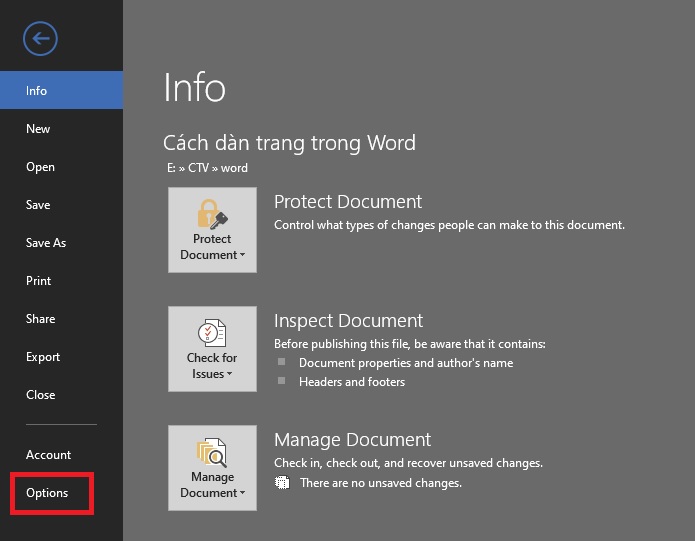Click the E: » CTV » word file path
695x541 pixels.
point(208,168)
